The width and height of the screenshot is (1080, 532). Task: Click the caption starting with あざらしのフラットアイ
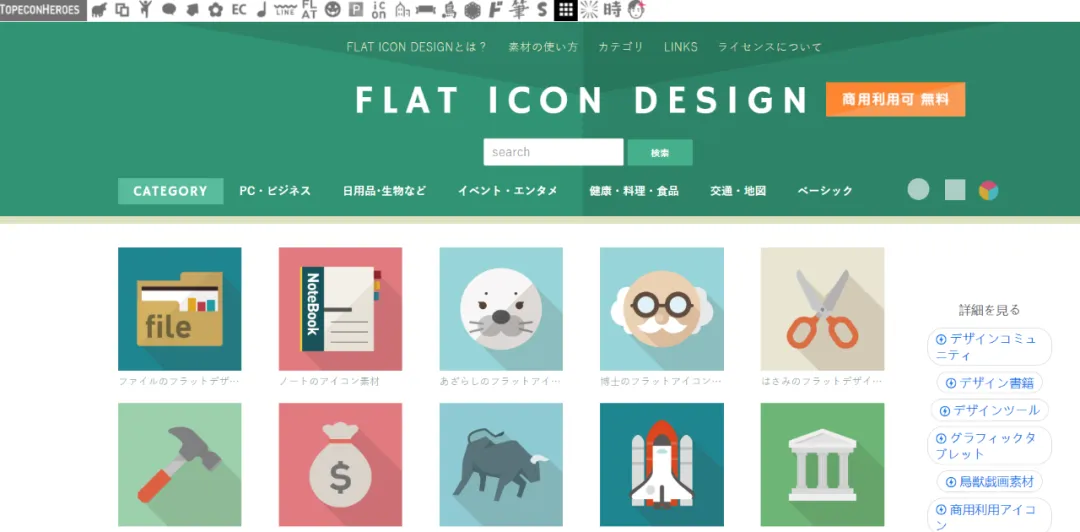pyautogui.click(x=500, y=380)
